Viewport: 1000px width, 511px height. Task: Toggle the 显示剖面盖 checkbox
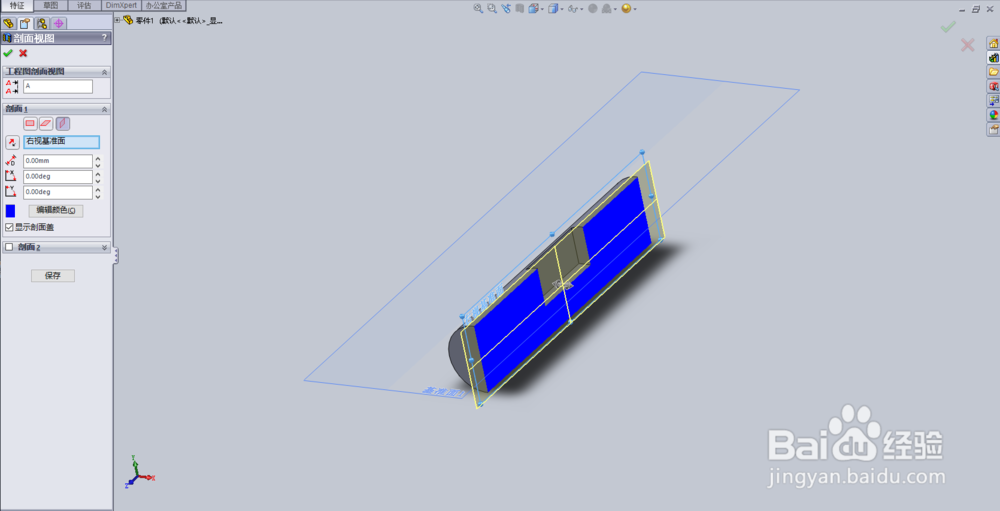click(x=9, y=227)
